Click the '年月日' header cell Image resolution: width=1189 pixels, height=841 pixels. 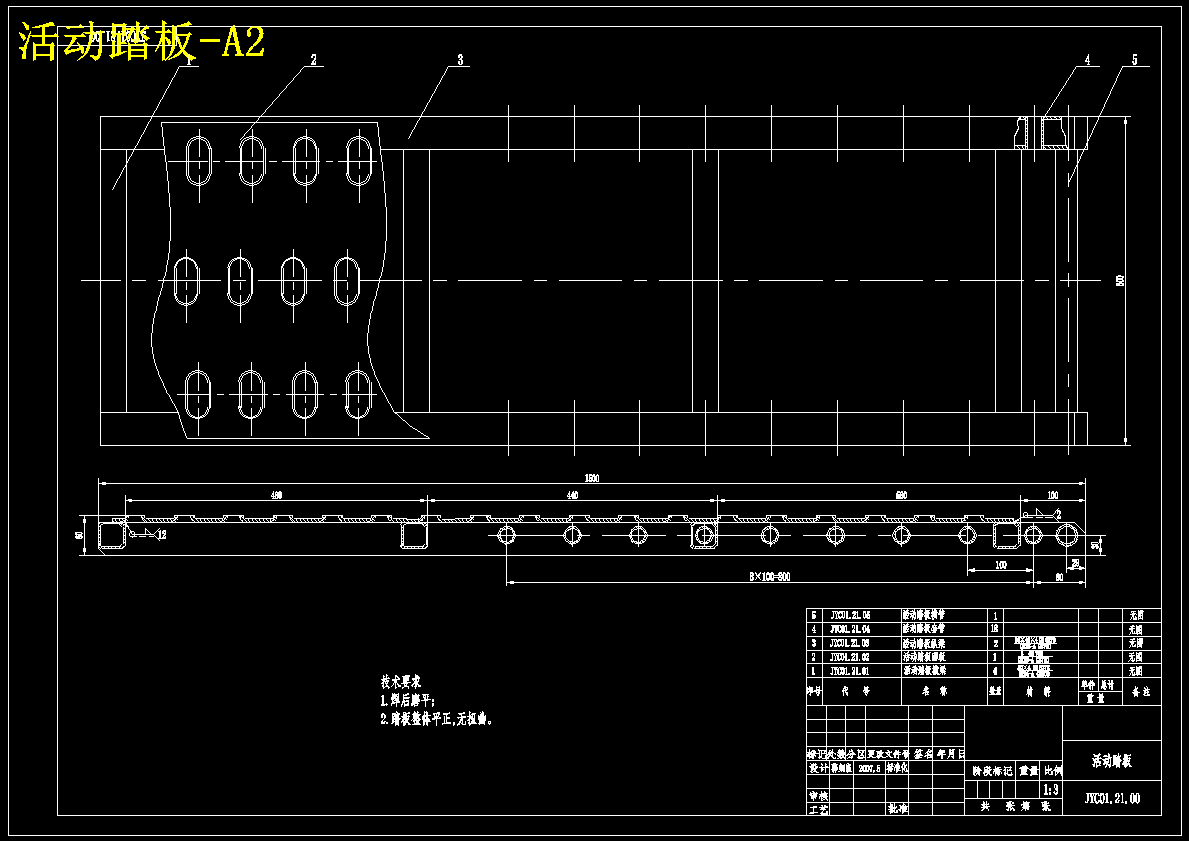click(x=950, y=755)
